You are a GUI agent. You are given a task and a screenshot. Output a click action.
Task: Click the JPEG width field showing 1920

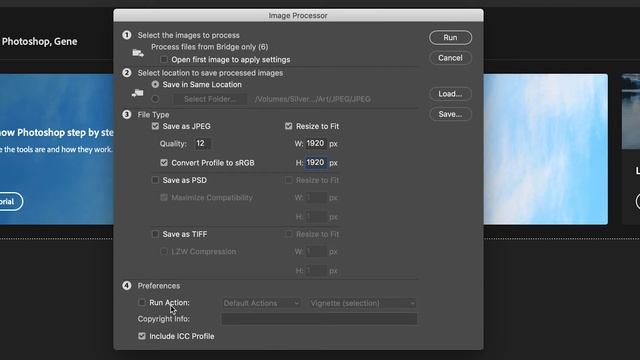coord(316,144)
